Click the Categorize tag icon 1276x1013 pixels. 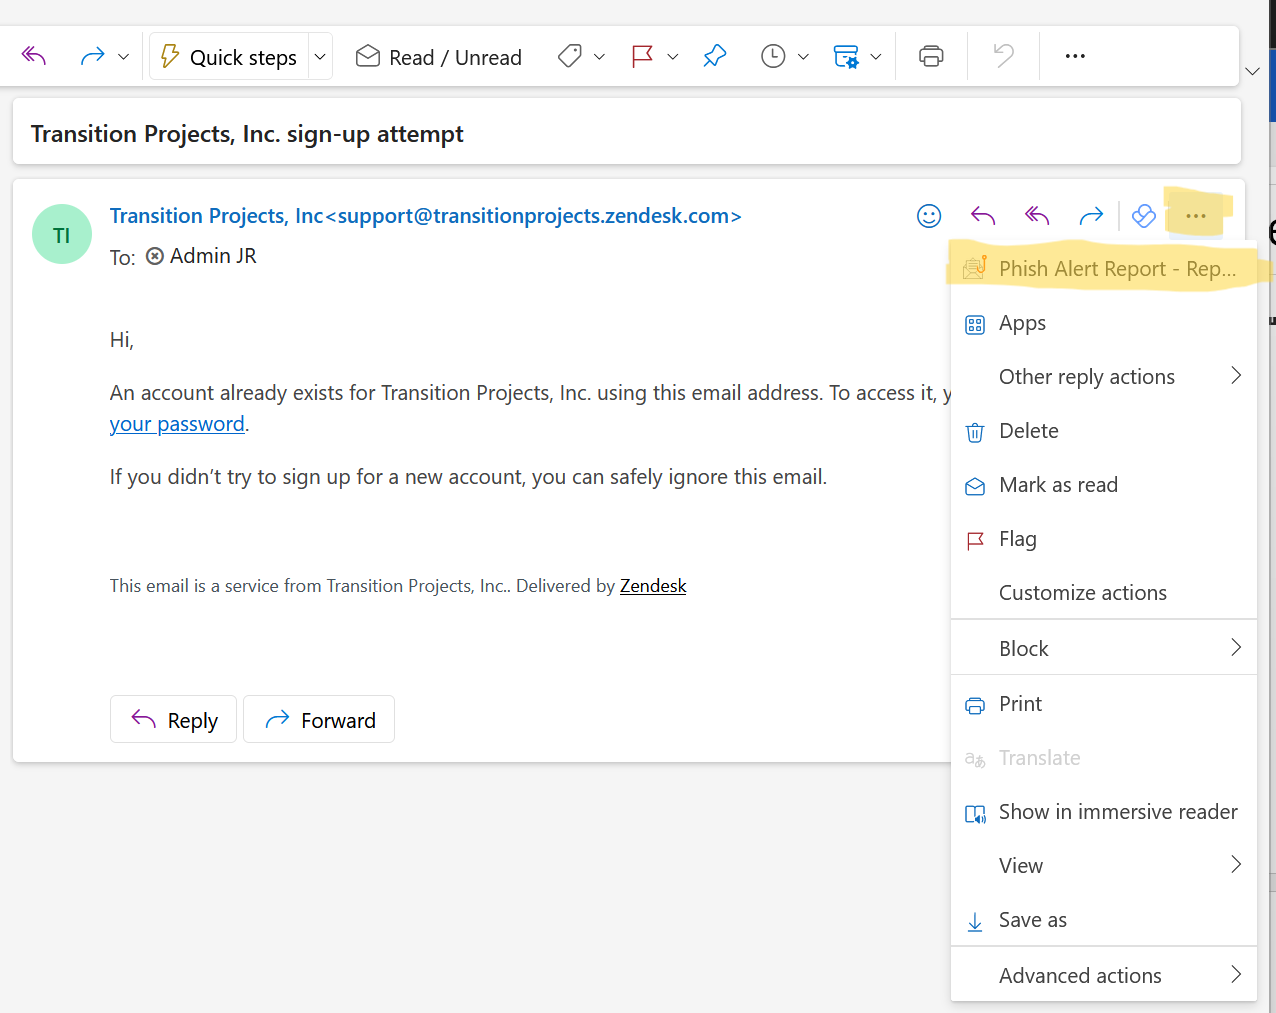(570, 56)
